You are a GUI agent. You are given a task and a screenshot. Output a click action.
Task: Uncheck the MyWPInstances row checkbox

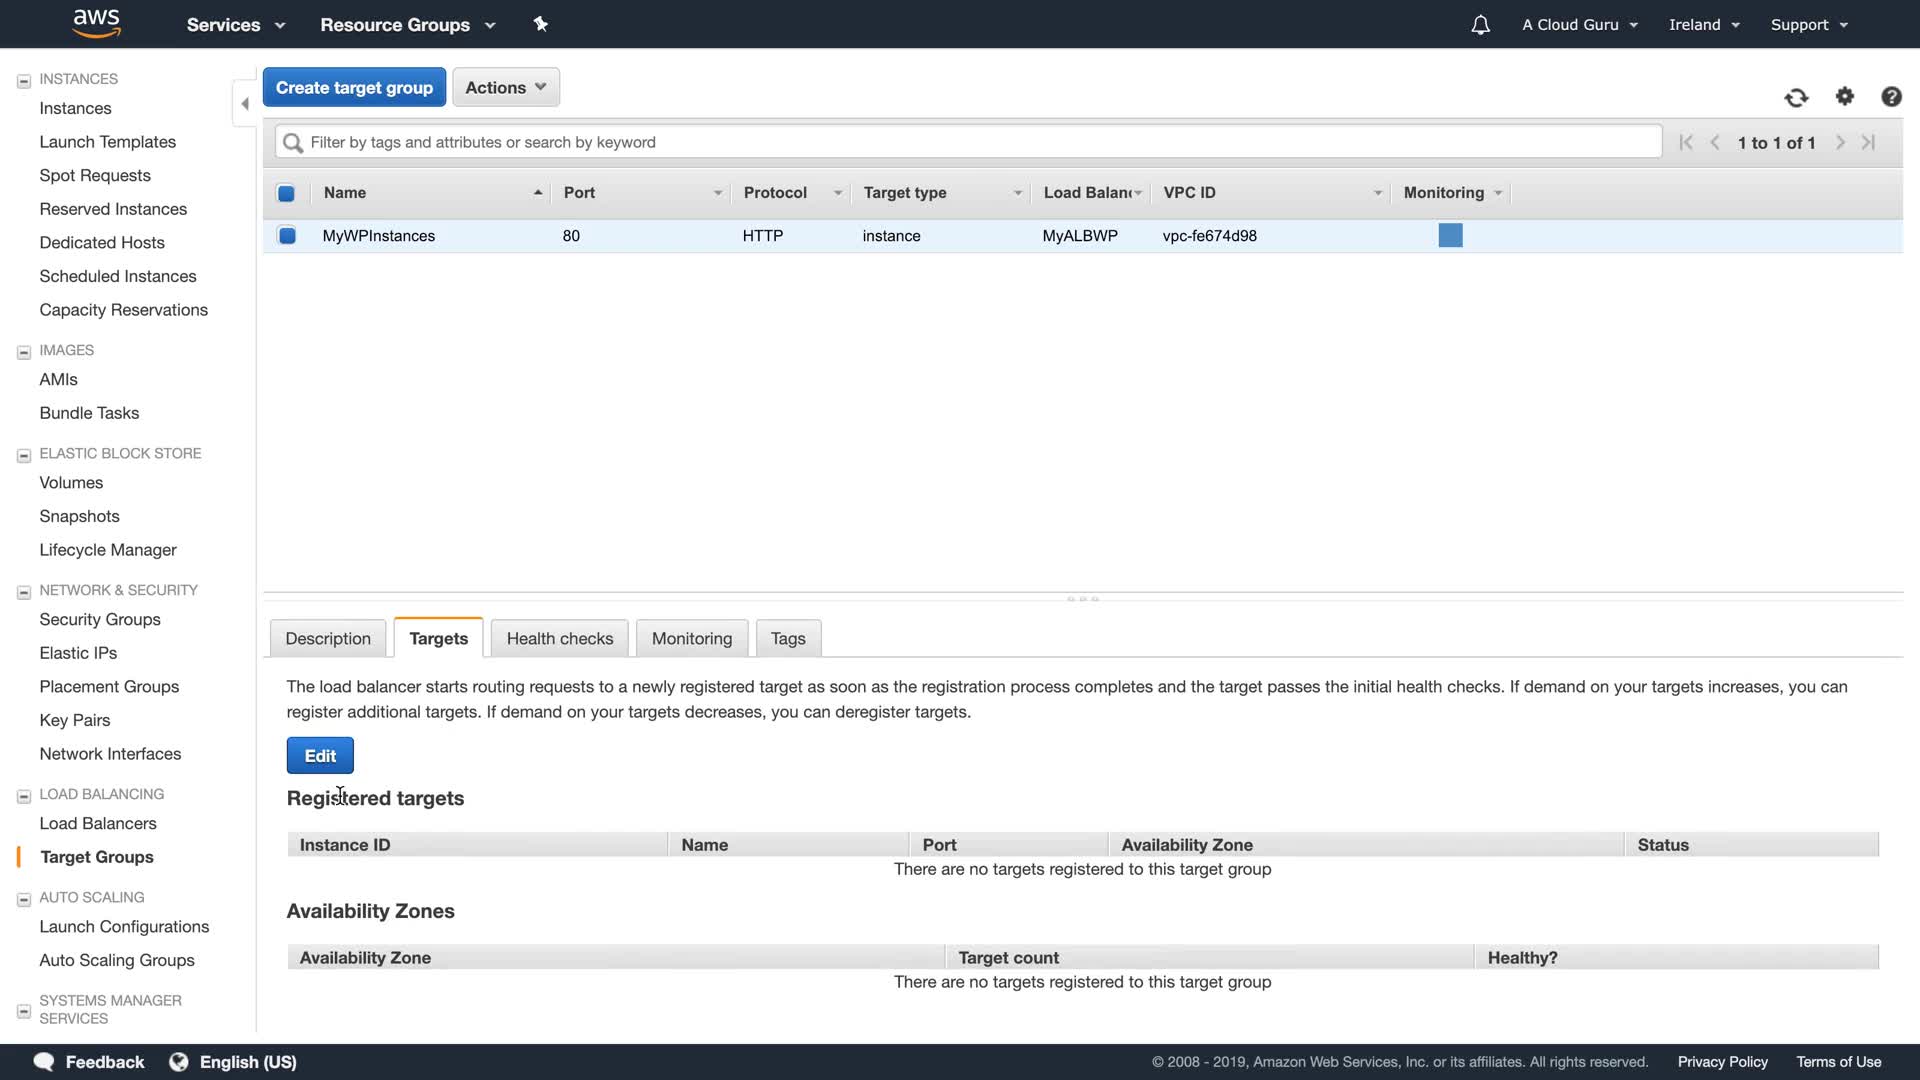point(287,236)
